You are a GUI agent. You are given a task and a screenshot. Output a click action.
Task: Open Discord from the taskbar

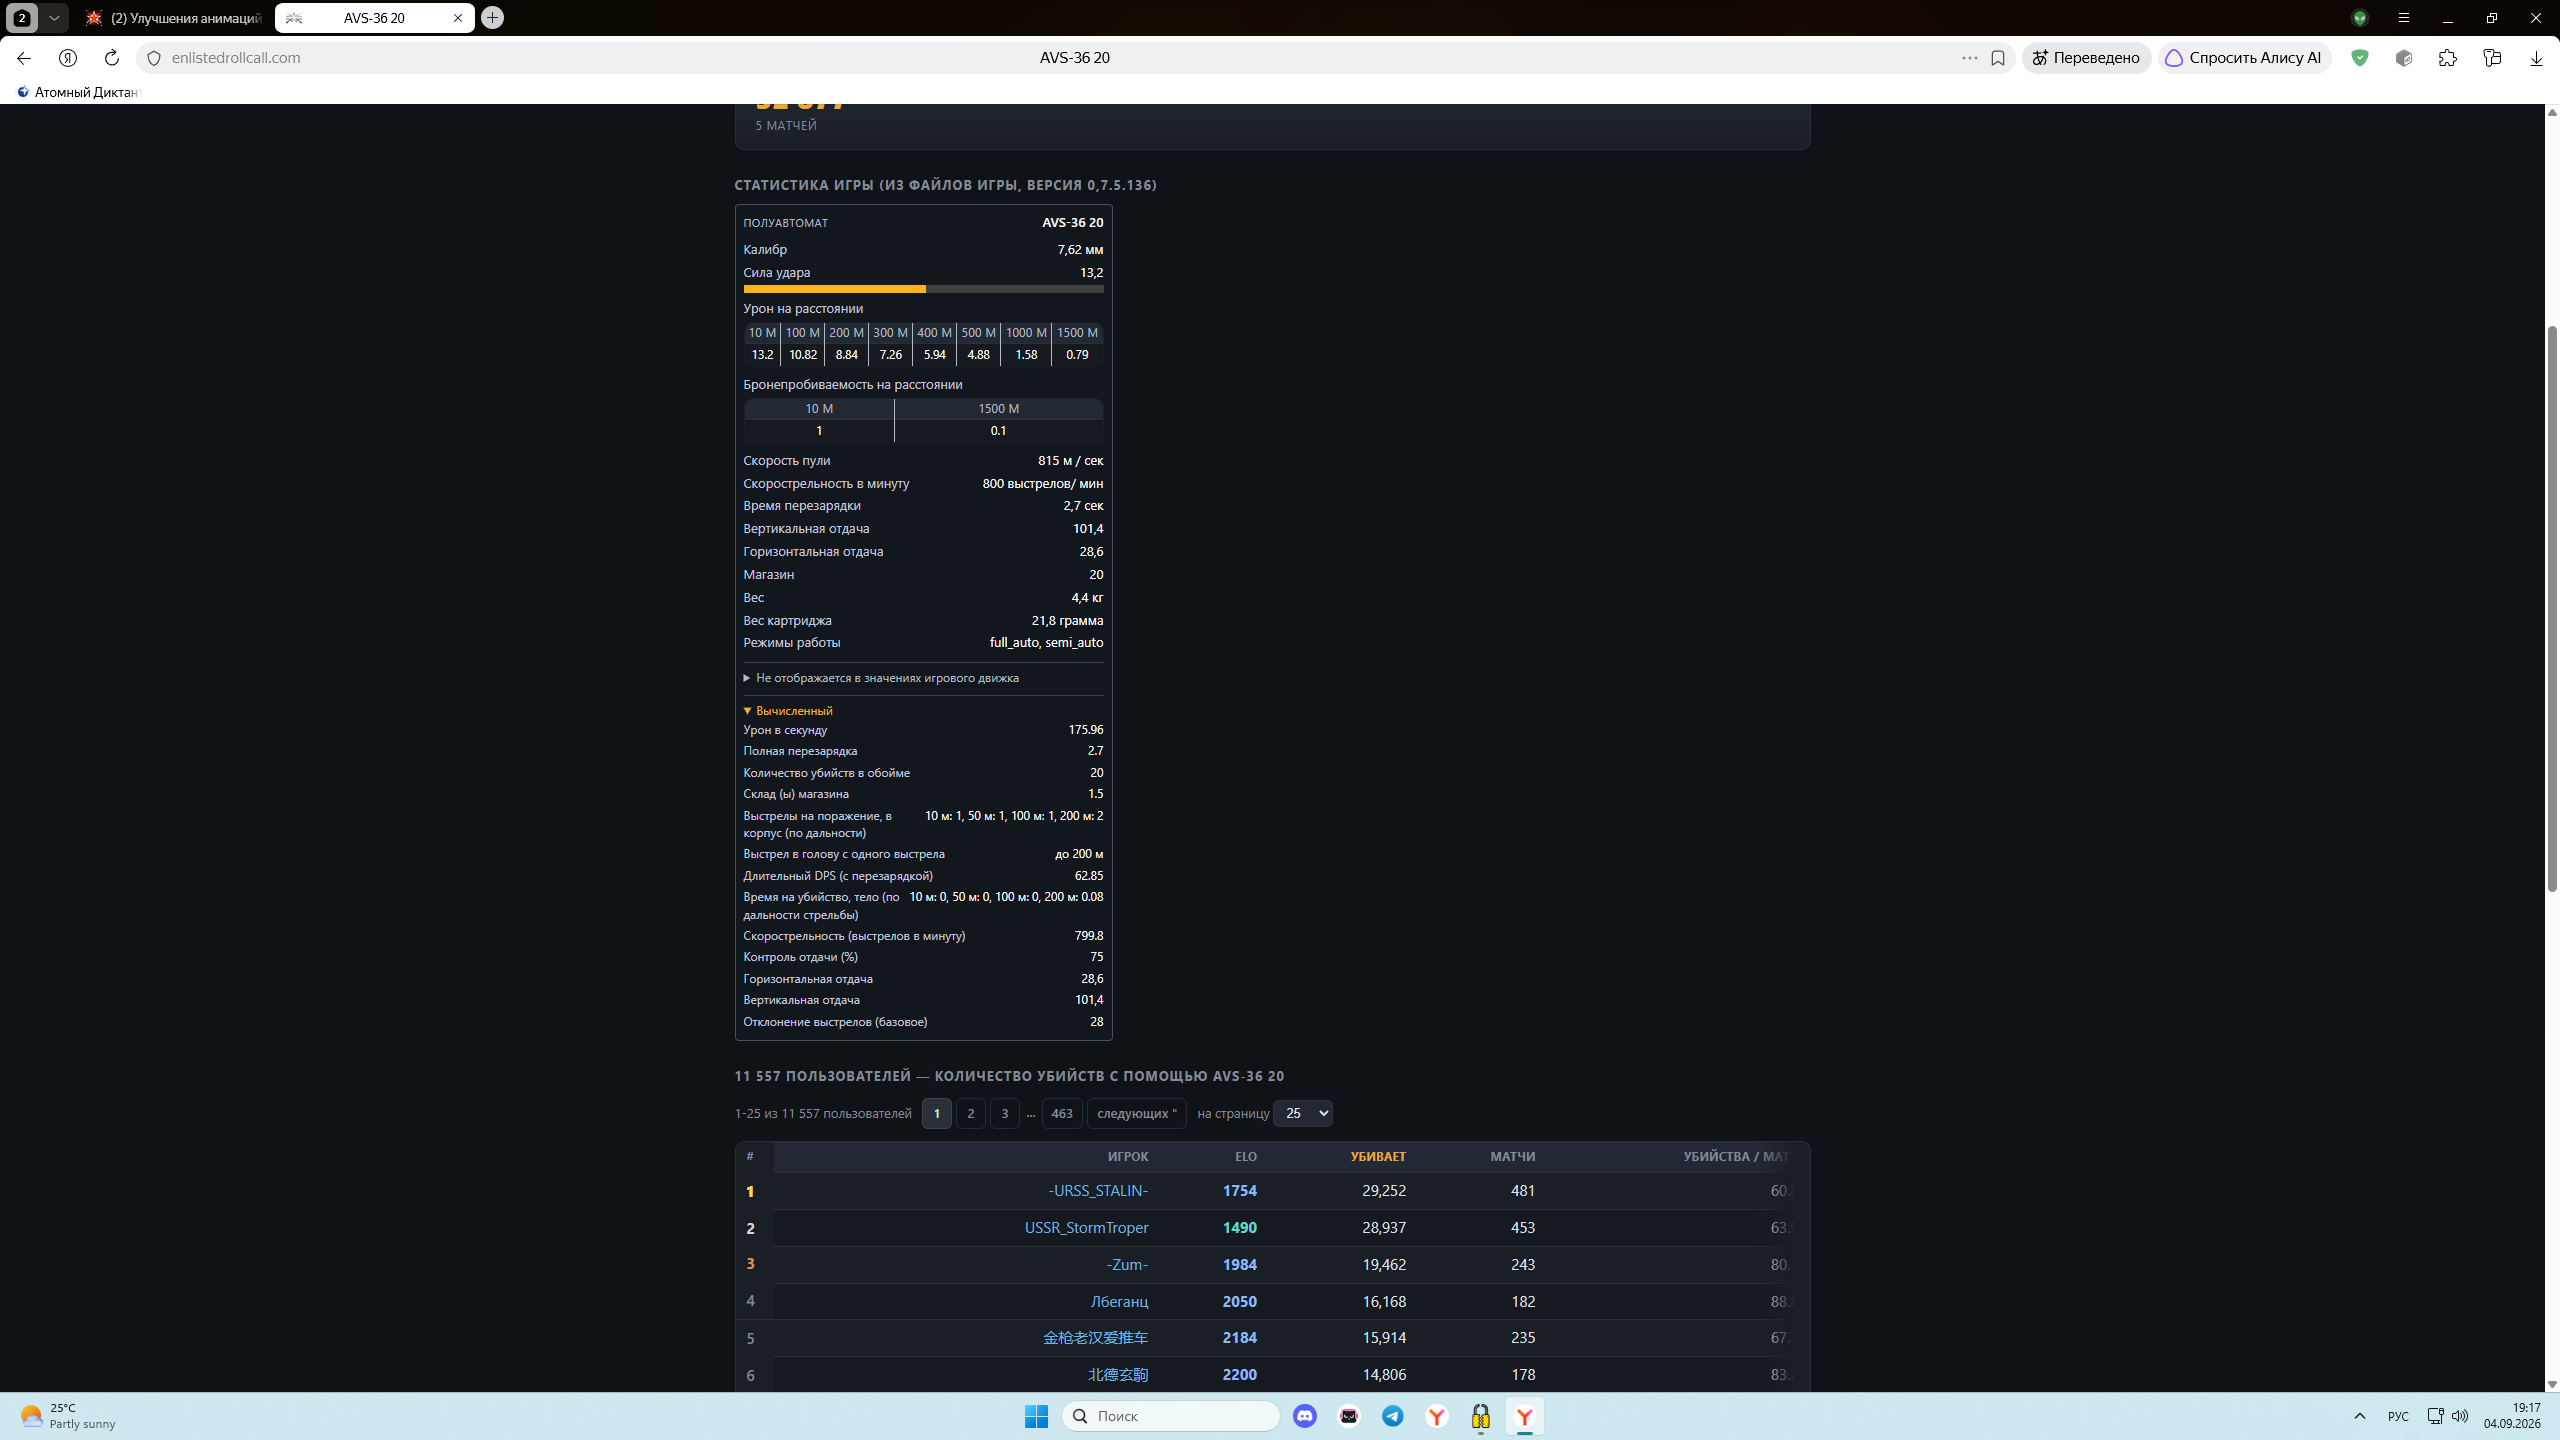[1305, 1416]
